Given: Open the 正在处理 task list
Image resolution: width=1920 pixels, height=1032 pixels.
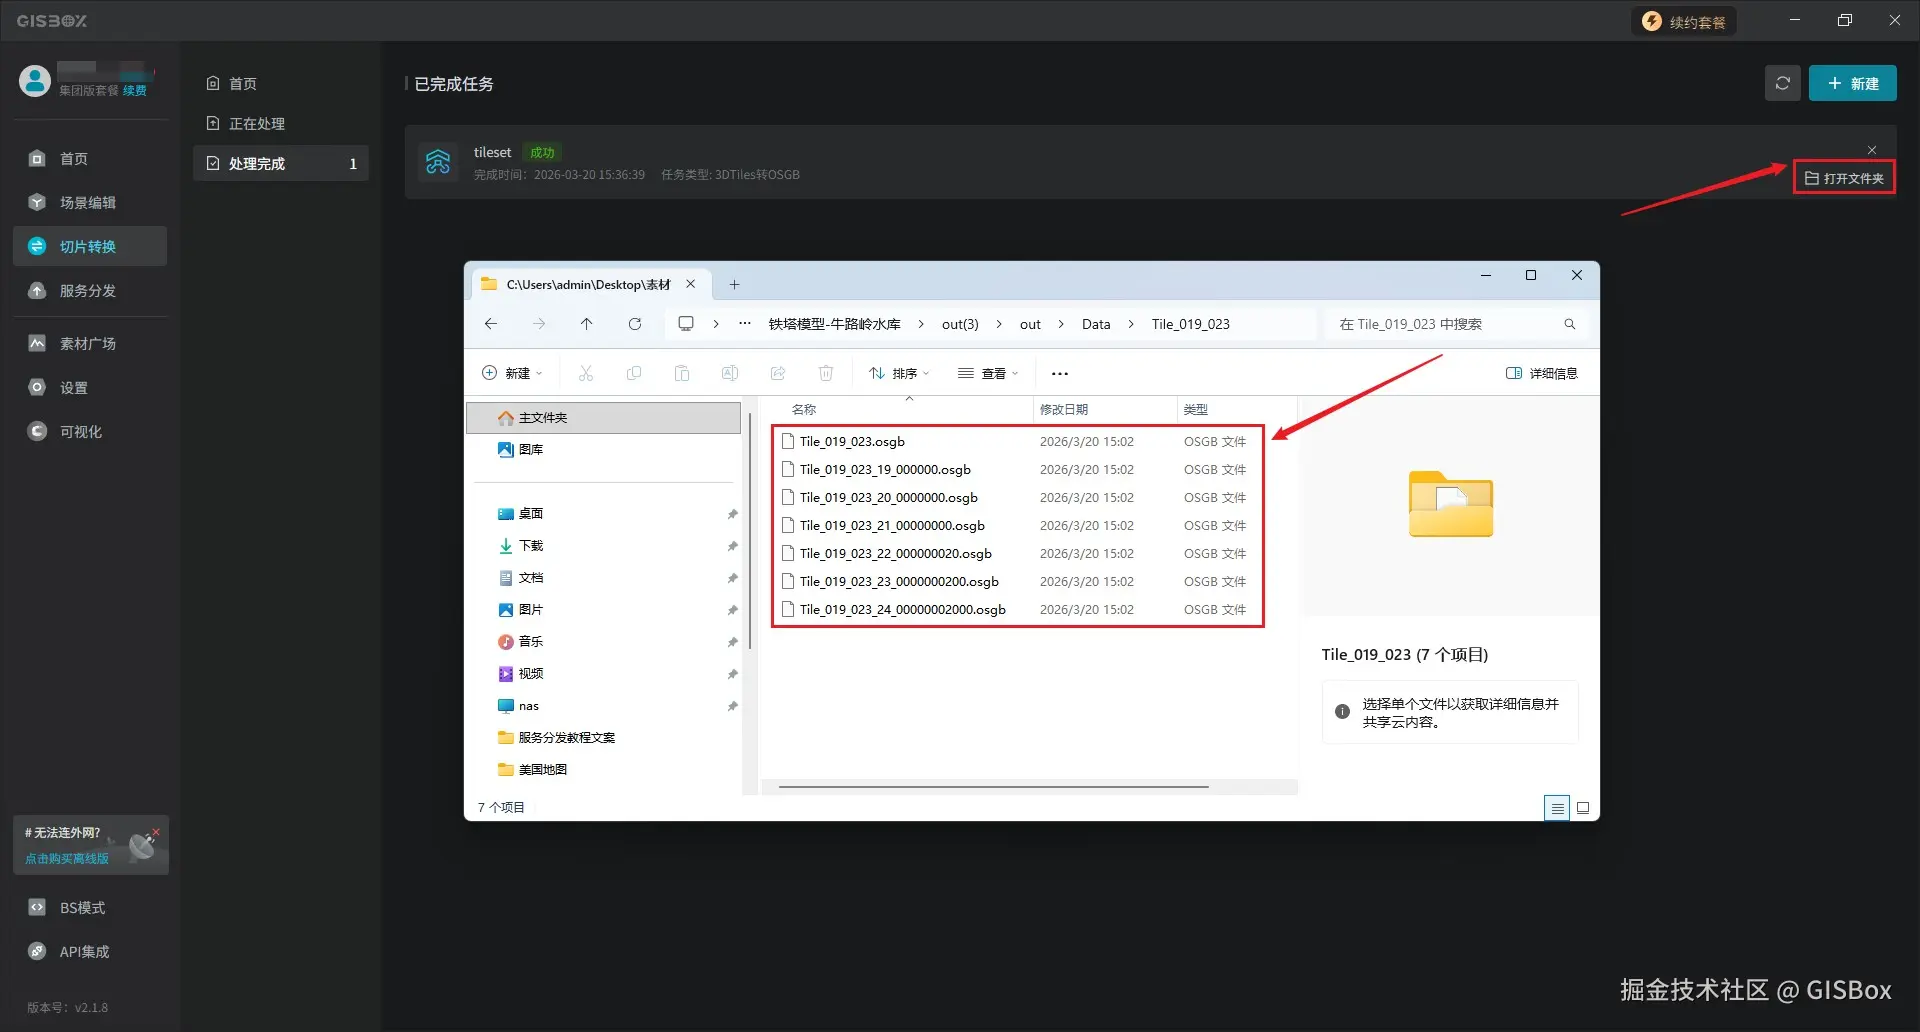Looking at the screenshot, I should click(280, 124).
